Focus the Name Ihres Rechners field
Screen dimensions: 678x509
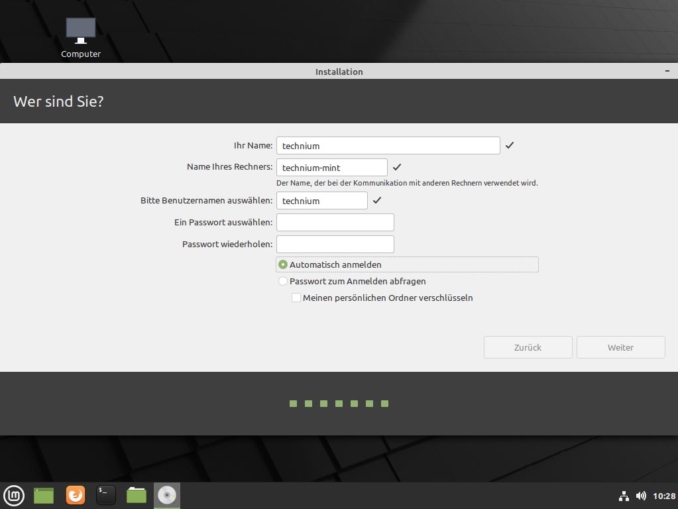[x=332, y=167]
